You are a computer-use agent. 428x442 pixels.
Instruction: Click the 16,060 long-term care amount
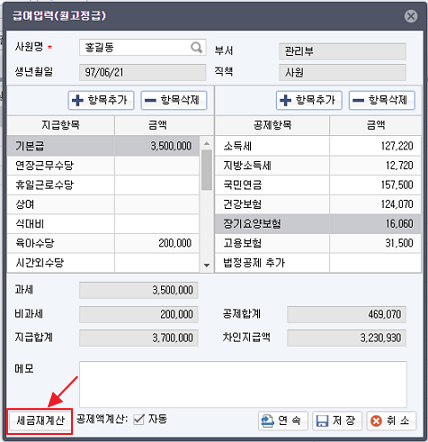pos(375,224)
